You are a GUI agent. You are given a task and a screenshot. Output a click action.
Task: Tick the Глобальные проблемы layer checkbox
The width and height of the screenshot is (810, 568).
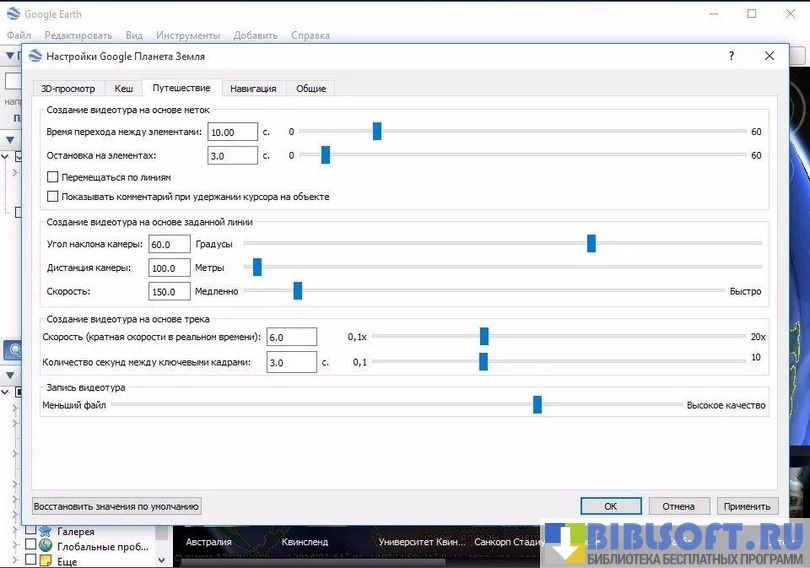tap(30, 545)
